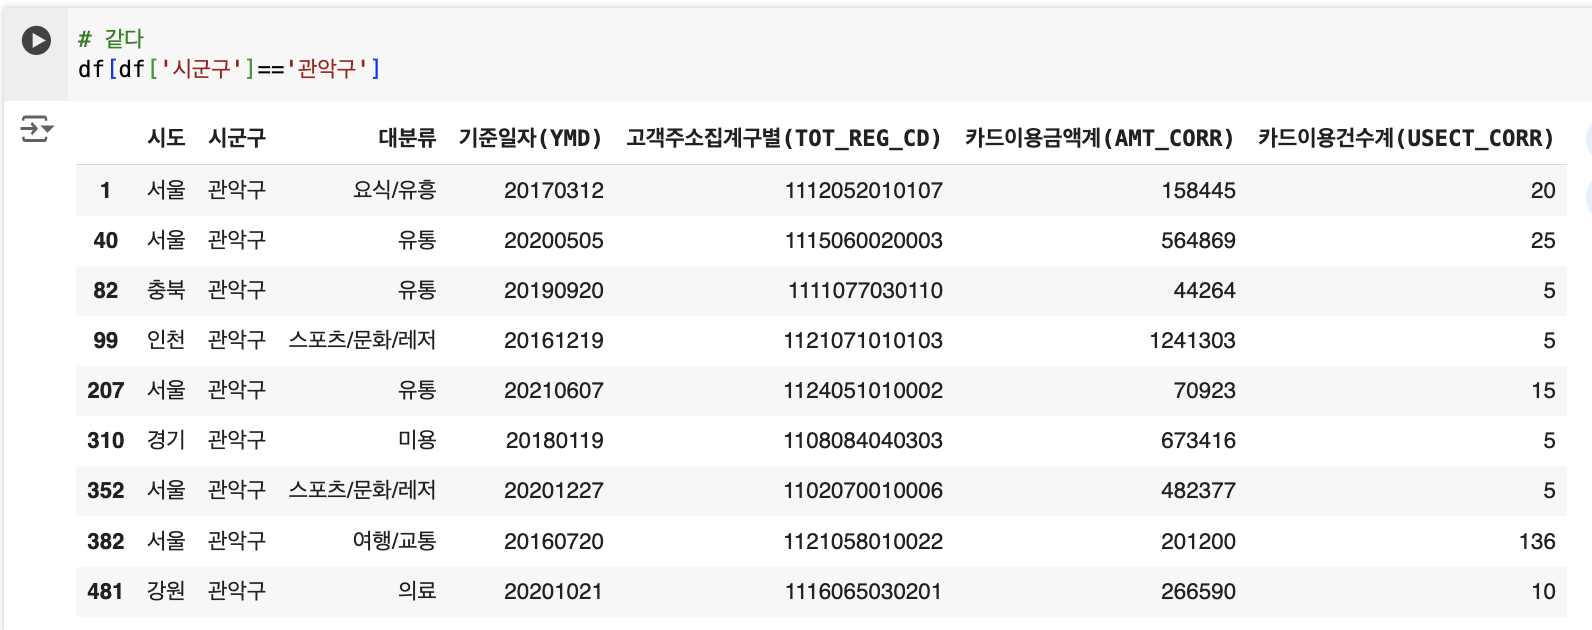Screen dimensions: 1592x630
Task: Click the region code 1108084040303
Action: pos(864,440)
